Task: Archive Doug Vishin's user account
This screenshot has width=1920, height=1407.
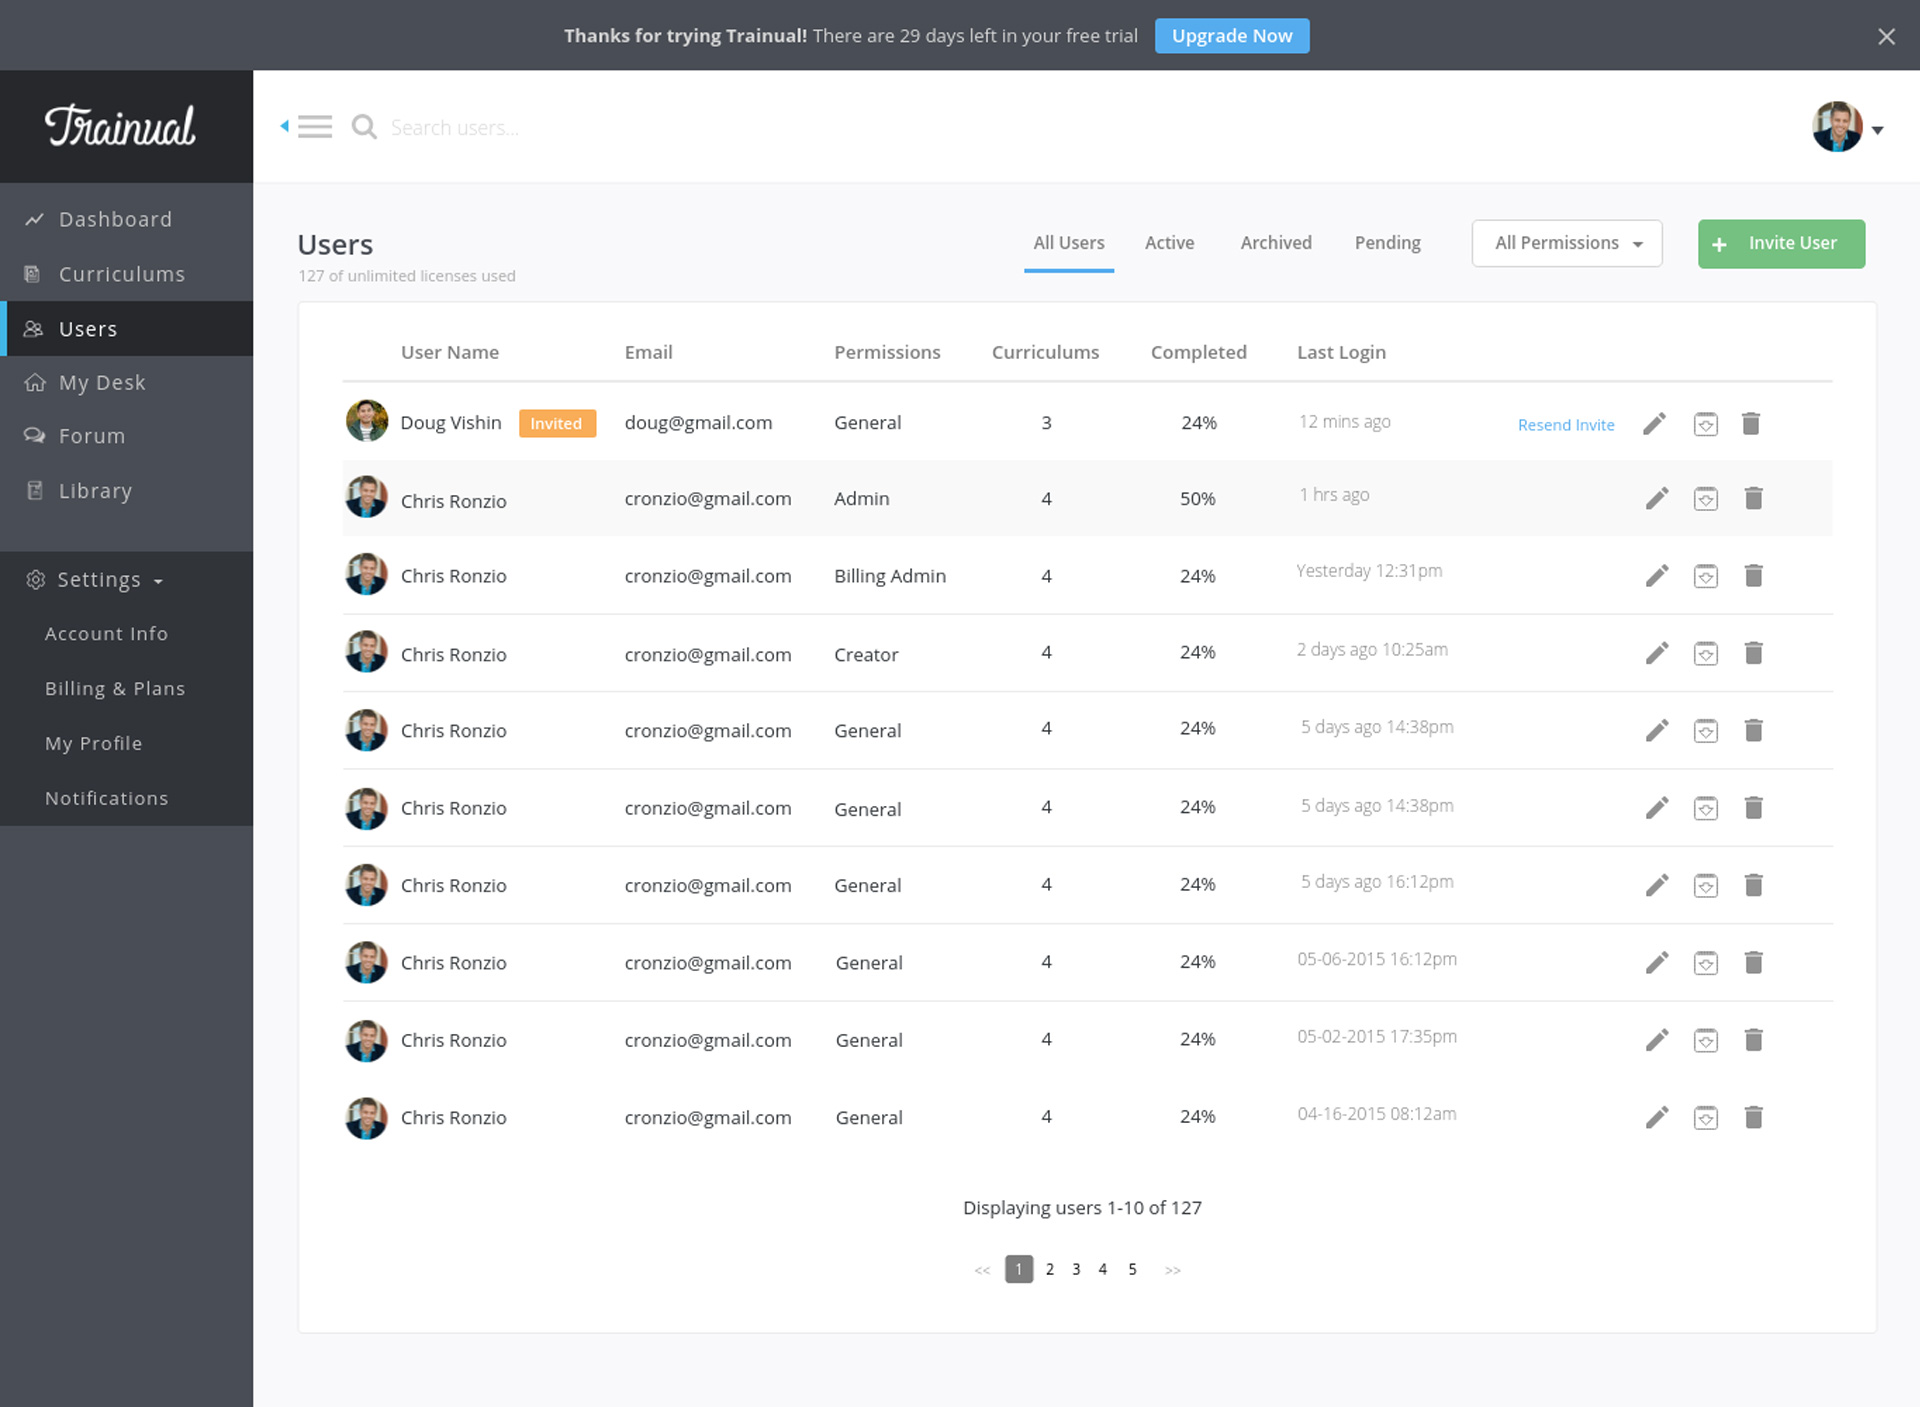Action: (1705, 424)
